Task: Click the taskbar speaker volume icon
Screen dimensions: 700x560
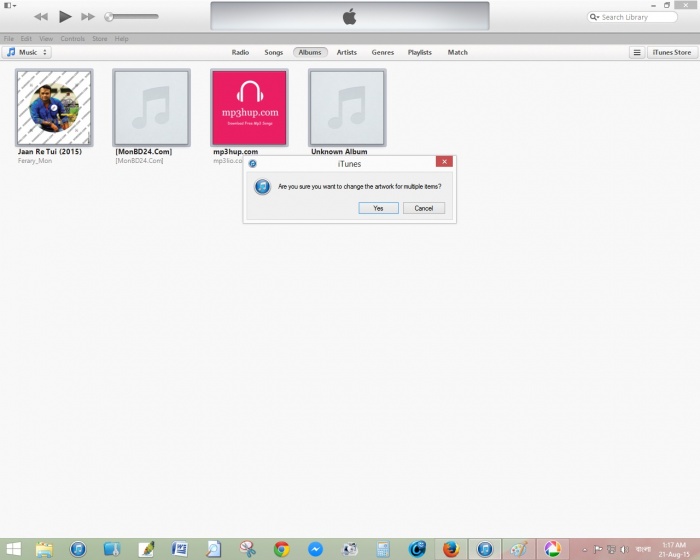Action: coord(625,549)
